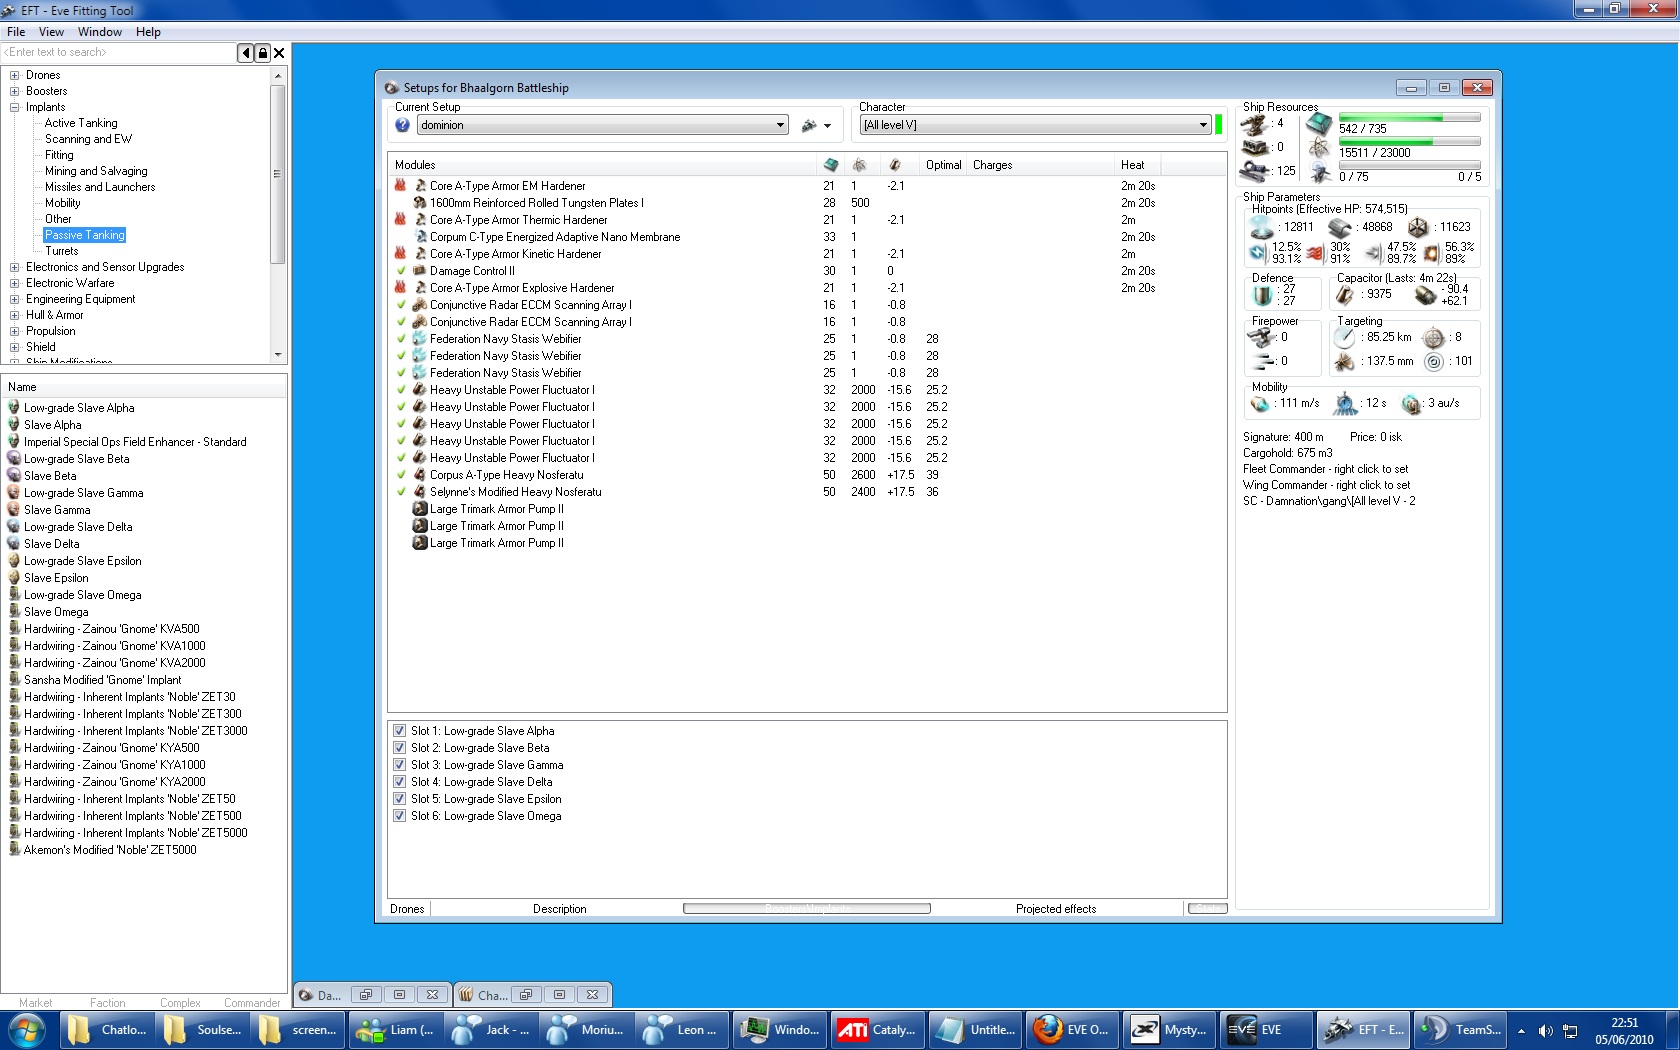Uncheck Slot 2 Low-grade Slave Beta checkbox
The image size is (1680, 1050).
(x=400, y=748)
